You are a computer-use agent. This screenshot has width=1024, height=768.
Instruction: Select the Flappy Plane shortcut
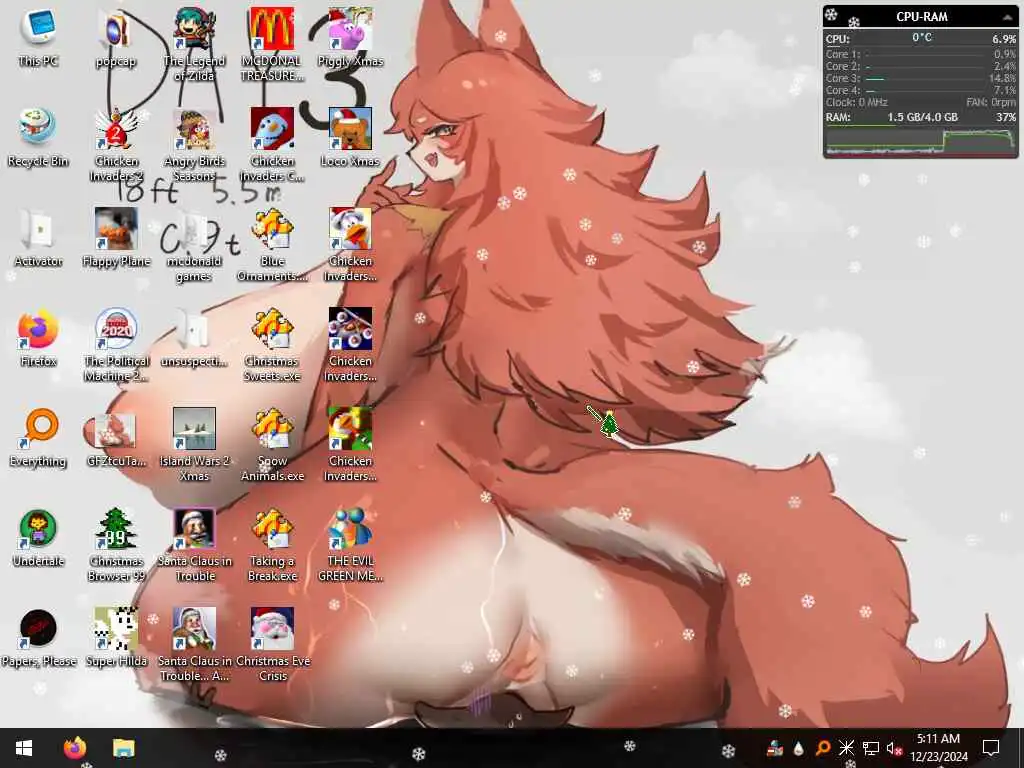pyautogui.click(x=116, y=238)
